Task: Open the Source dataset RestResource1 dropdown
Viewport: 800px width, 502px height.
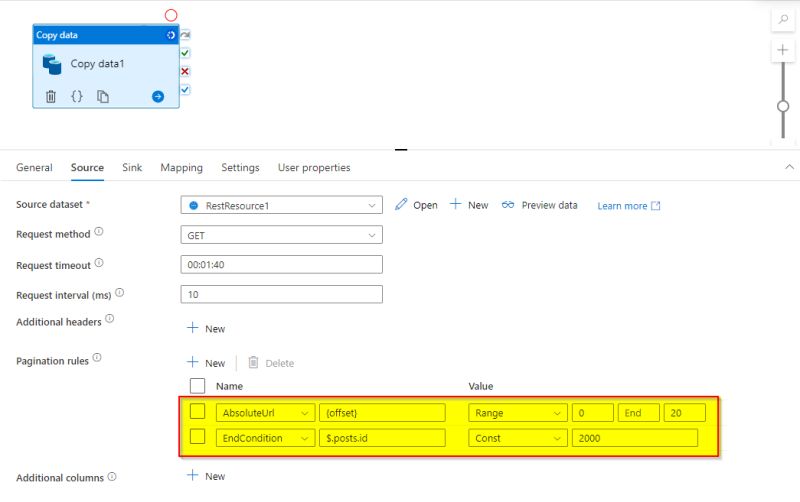Action: 282,205
